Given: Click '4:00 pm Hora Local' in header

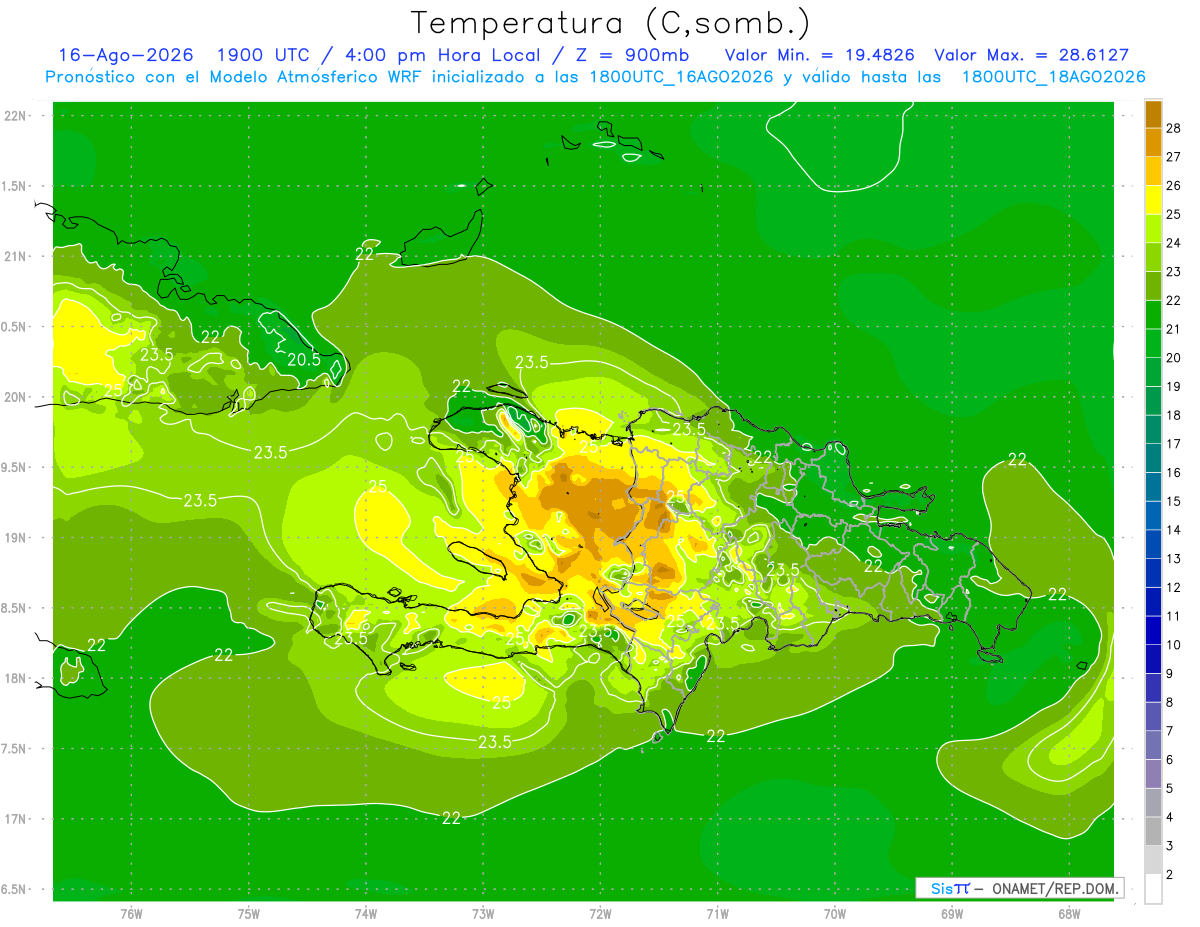Looking at the screenshot, I should [441, 55].
